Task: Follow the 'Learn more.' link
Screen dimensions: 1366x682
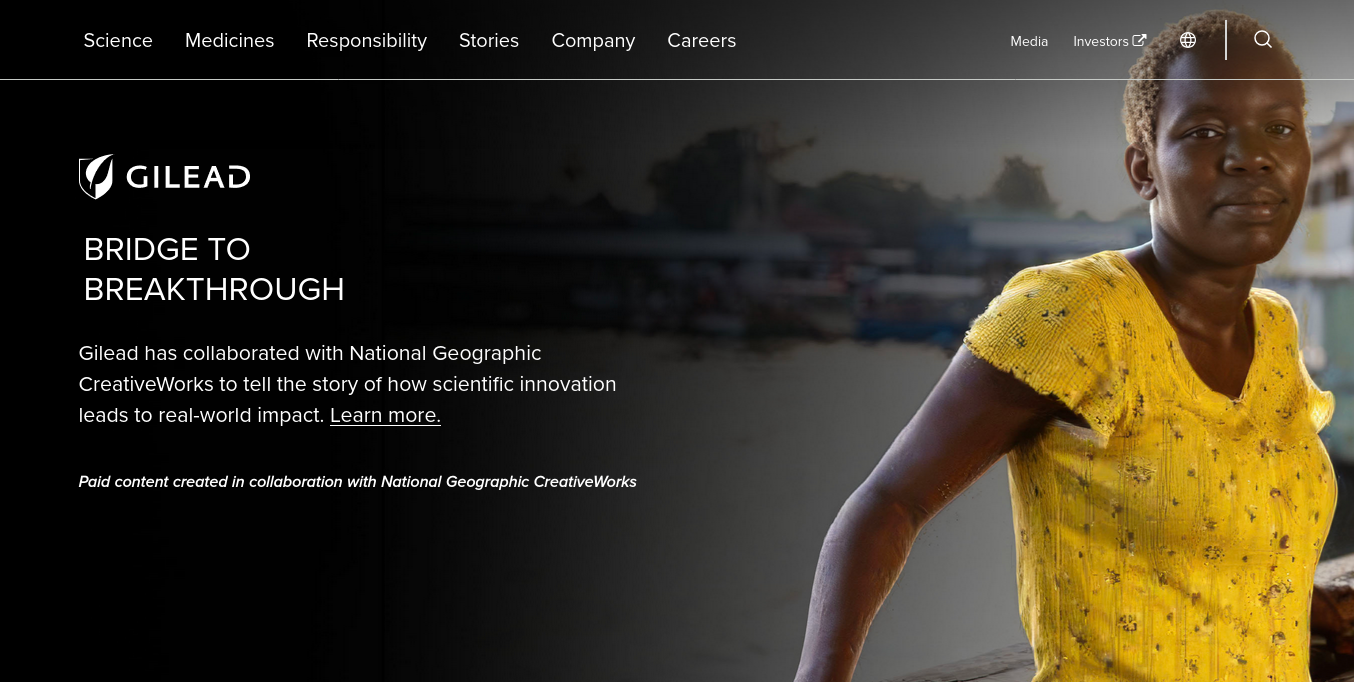Action: (385, 415)
